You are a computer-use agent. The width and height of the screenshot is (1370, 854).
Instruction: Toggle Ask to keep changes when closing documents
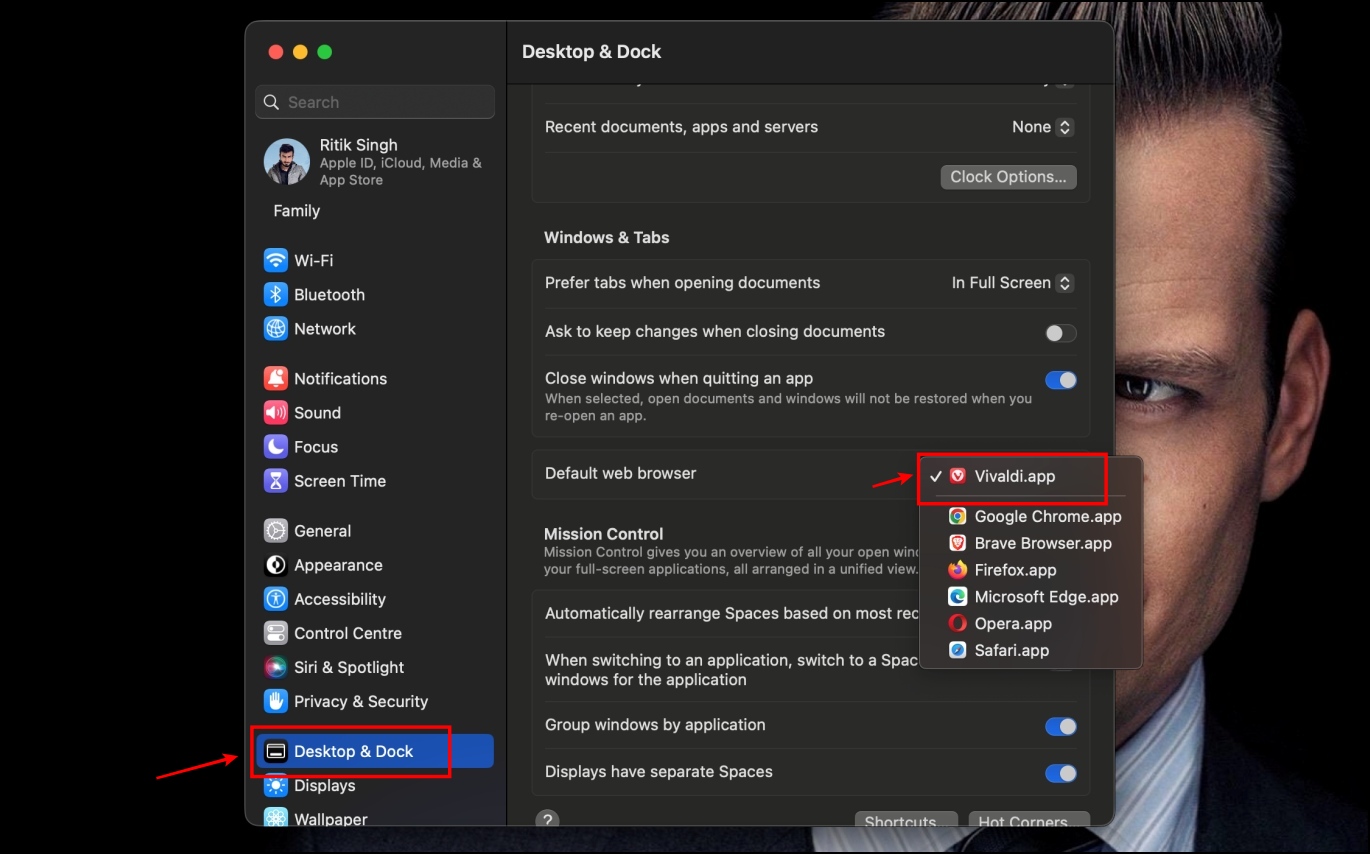click(x=1061, y=333)
